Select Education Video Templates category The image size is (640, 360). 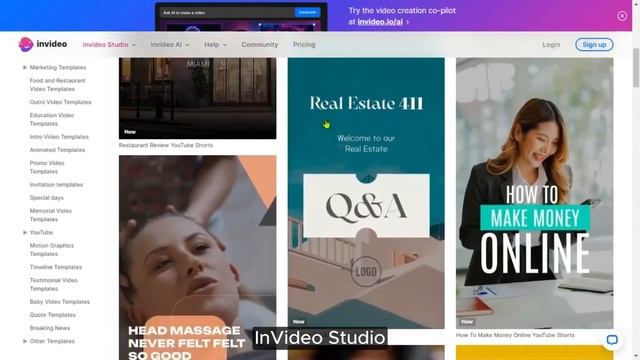point(51,119)
